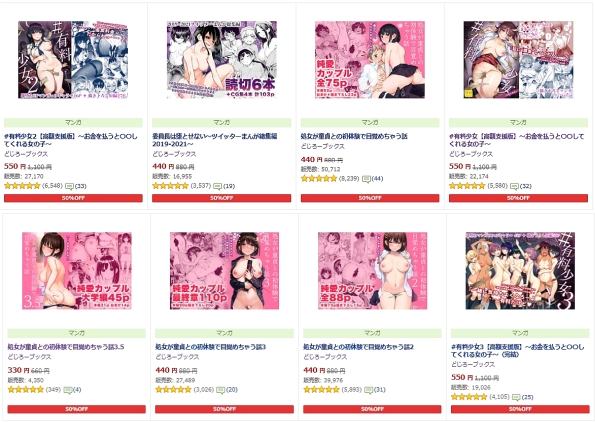Screen dimensions: 595x422
Task: Open the review comment icon showing (25)
Action: 516,397
